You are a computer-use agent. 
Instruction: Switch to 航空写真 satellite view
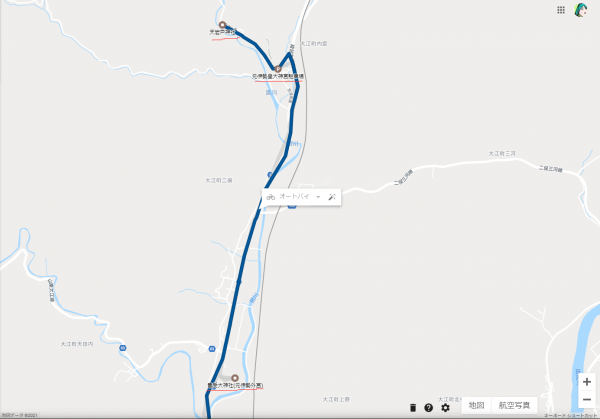514,405
